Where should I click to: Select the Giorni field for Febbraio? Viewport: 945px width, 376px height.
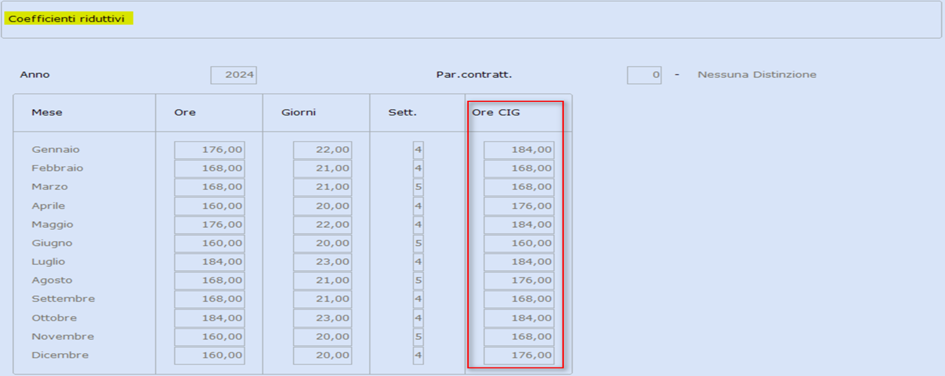322,168
